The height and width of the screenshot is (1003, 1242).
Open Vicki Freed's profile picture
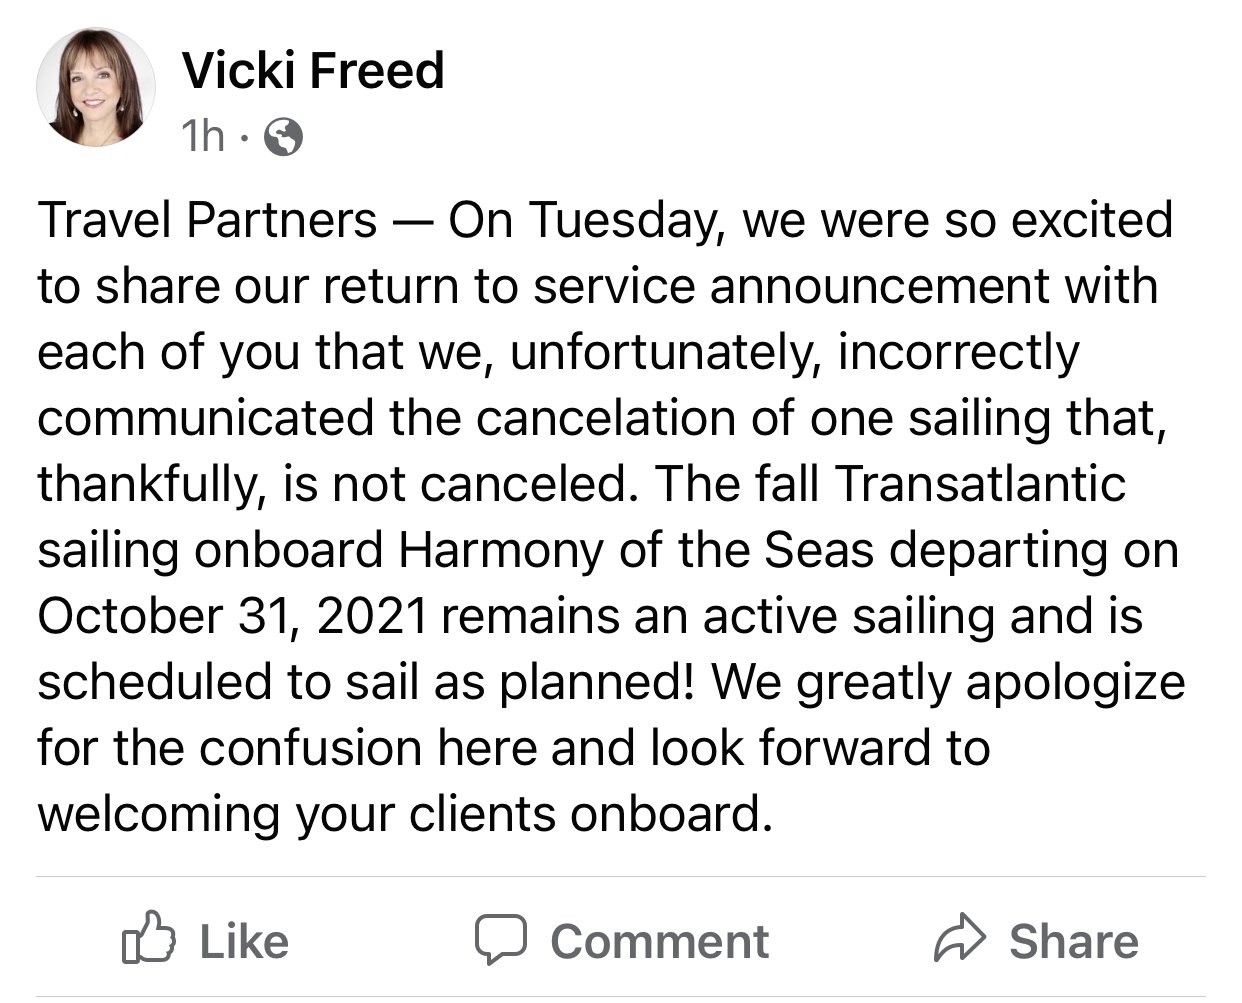(x=96, y=89)
